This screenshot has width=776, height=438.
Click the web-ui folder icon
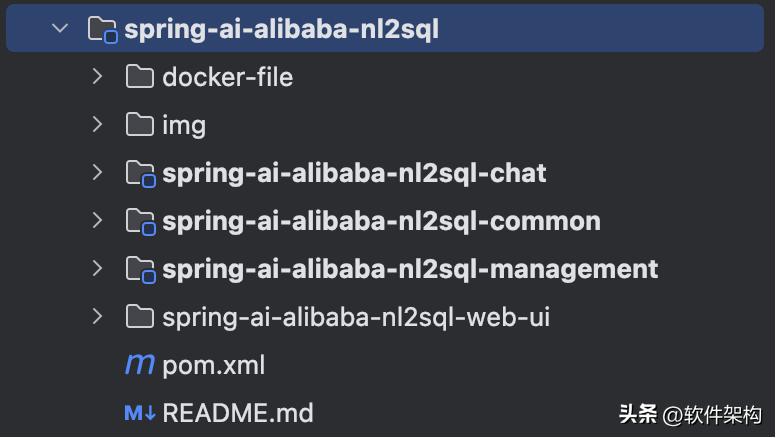tap(140, 317)
